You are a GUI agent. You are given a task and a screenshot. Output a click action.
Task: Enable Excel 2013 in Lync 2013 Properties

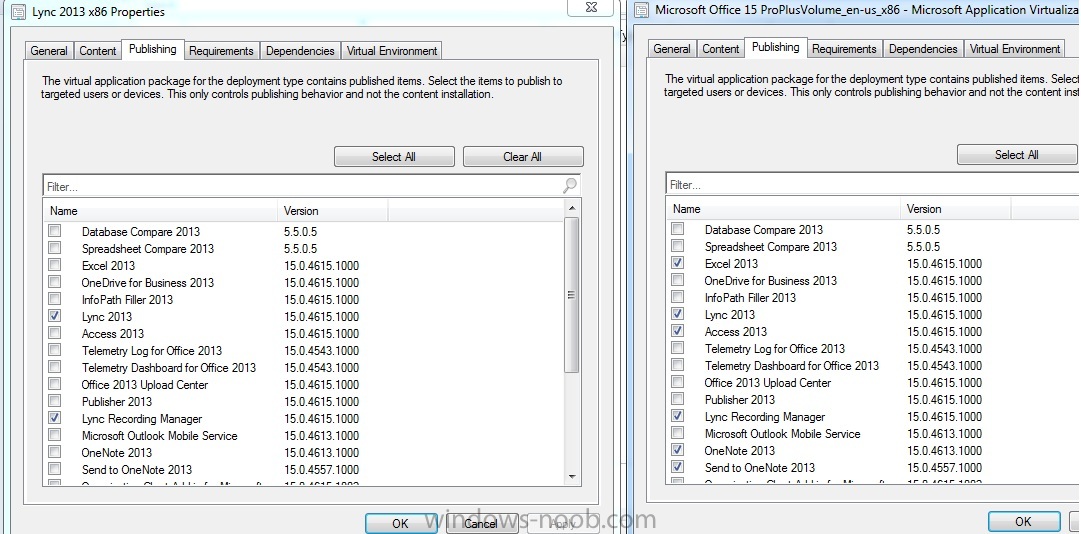54,265
